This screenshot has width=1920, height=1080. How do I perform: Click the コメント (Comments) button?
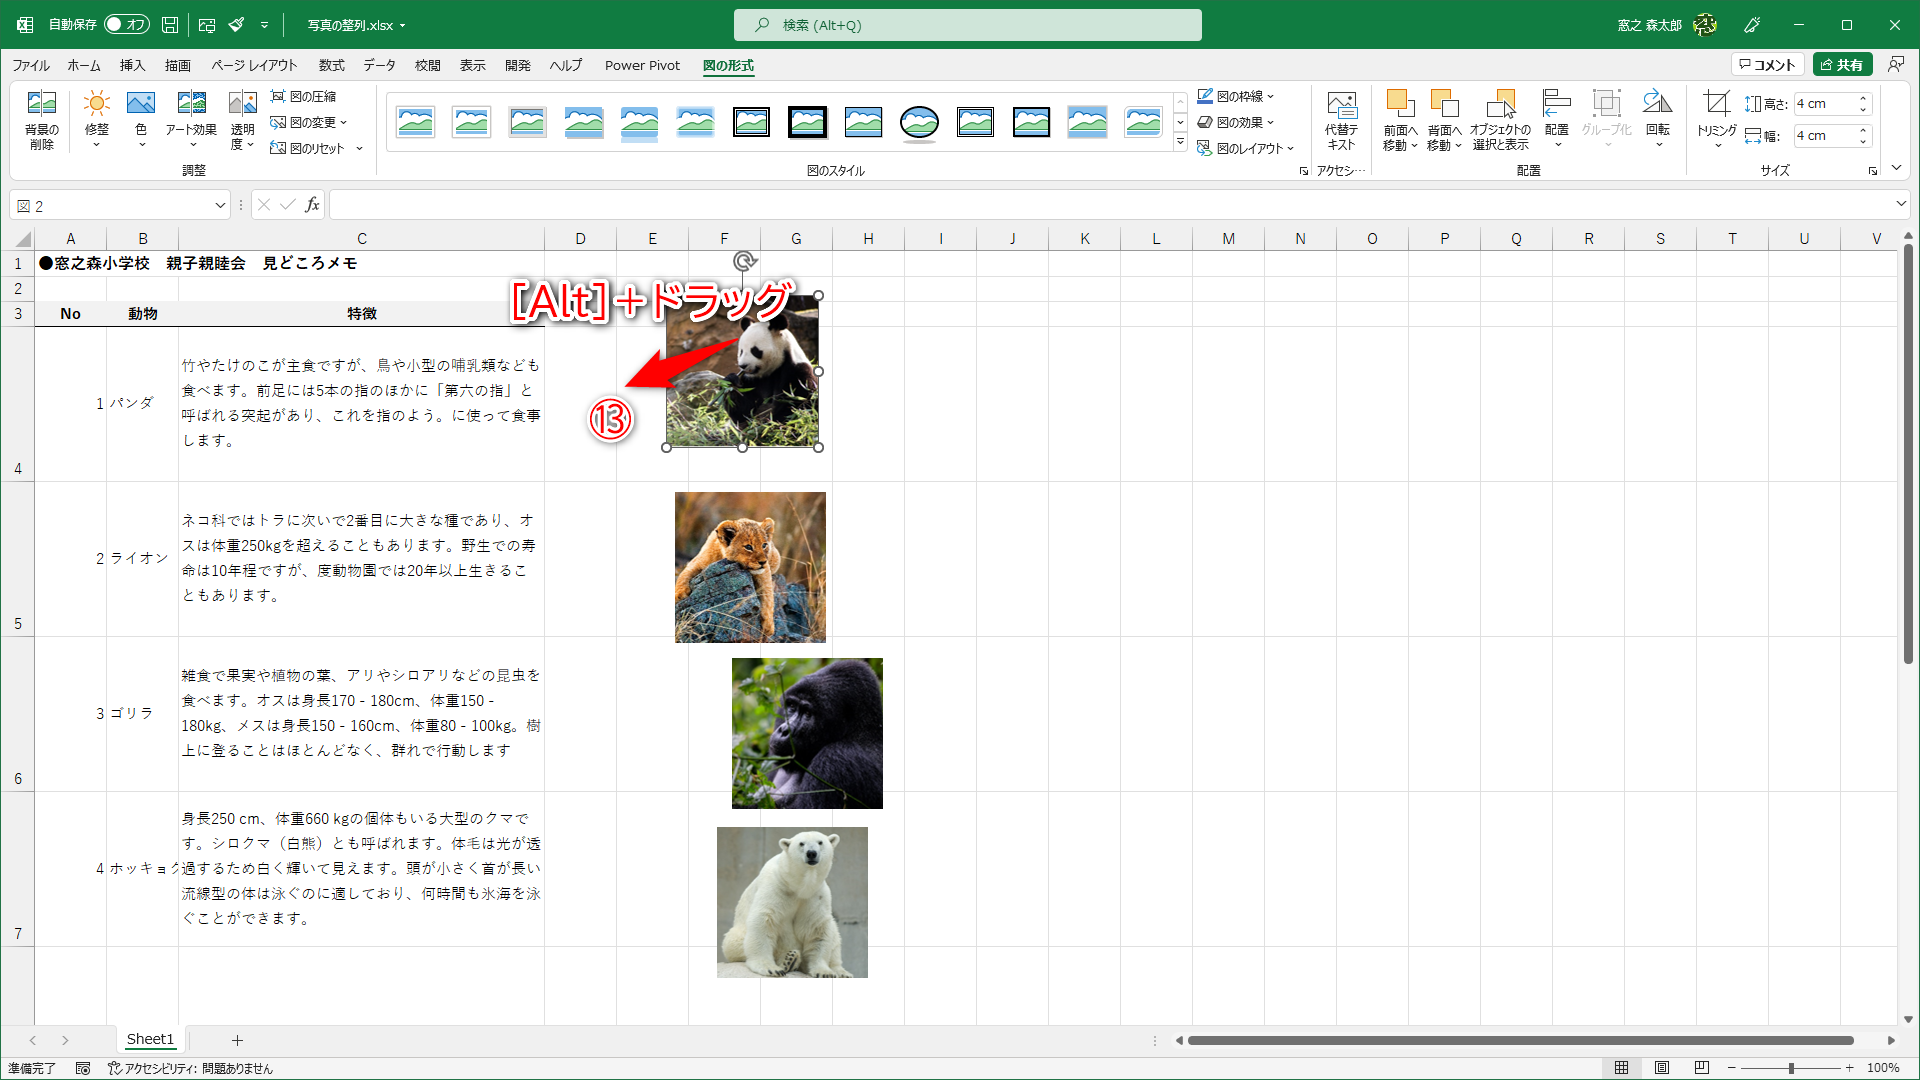click(1768, 63)
